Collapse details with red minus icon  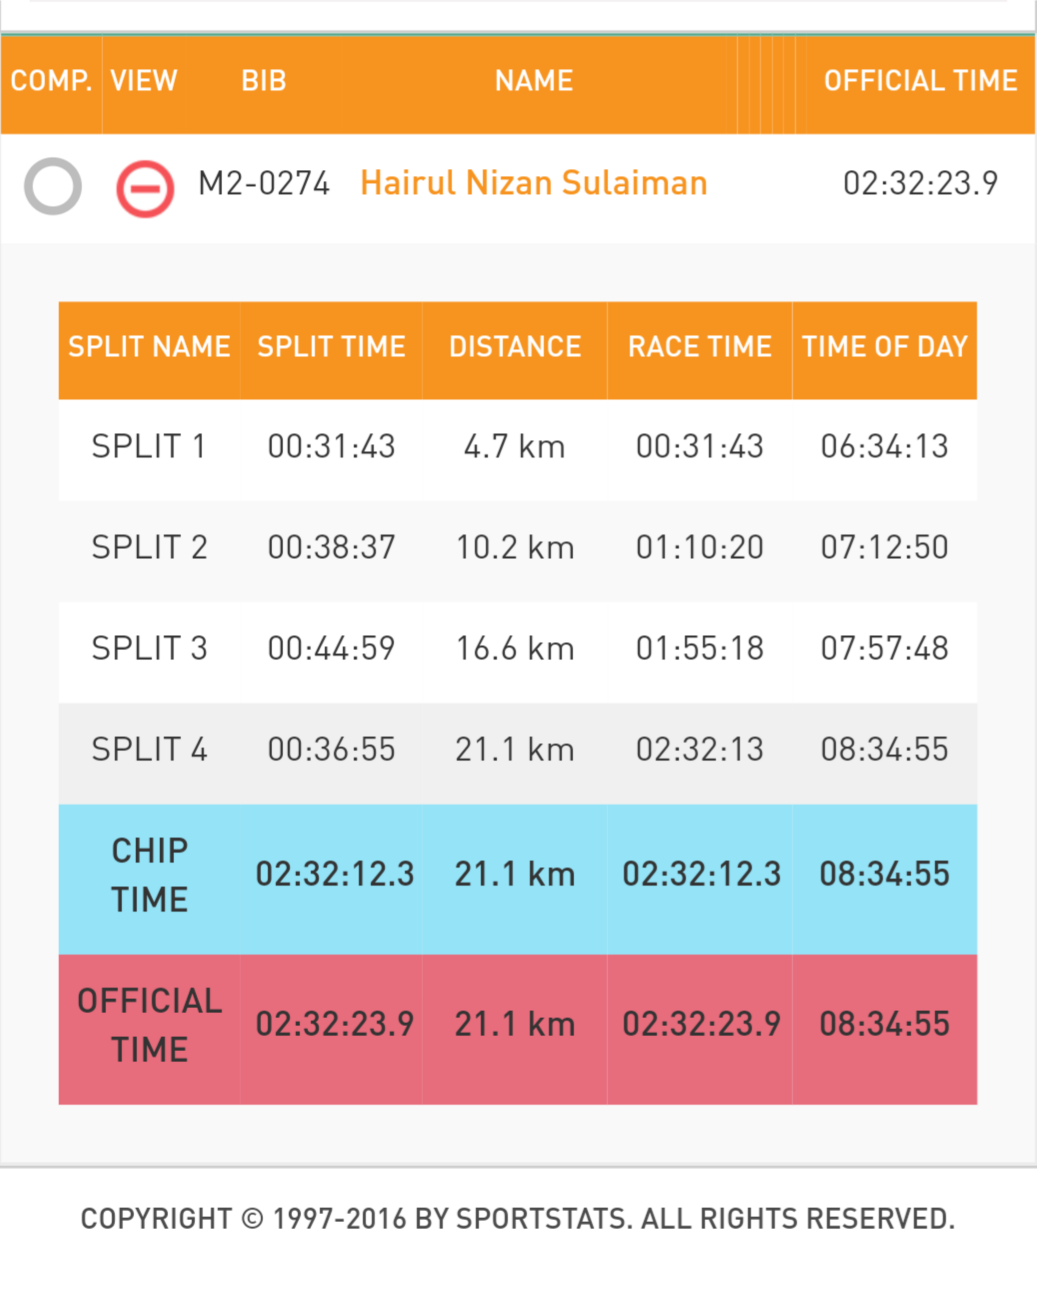pos(145,188)
